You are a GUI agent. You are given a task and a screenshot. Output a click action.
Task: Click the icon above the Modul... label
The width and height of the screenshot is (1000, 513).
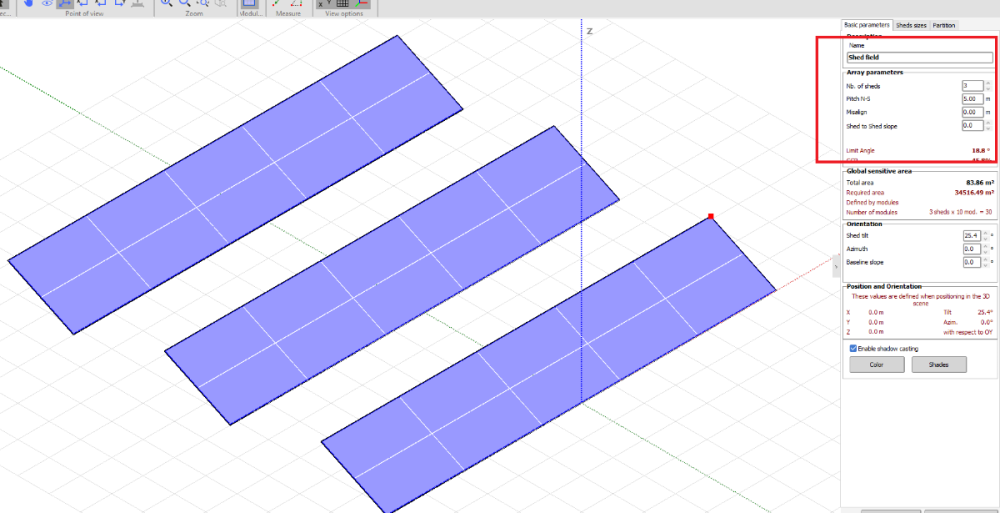[x=248, y=3]
